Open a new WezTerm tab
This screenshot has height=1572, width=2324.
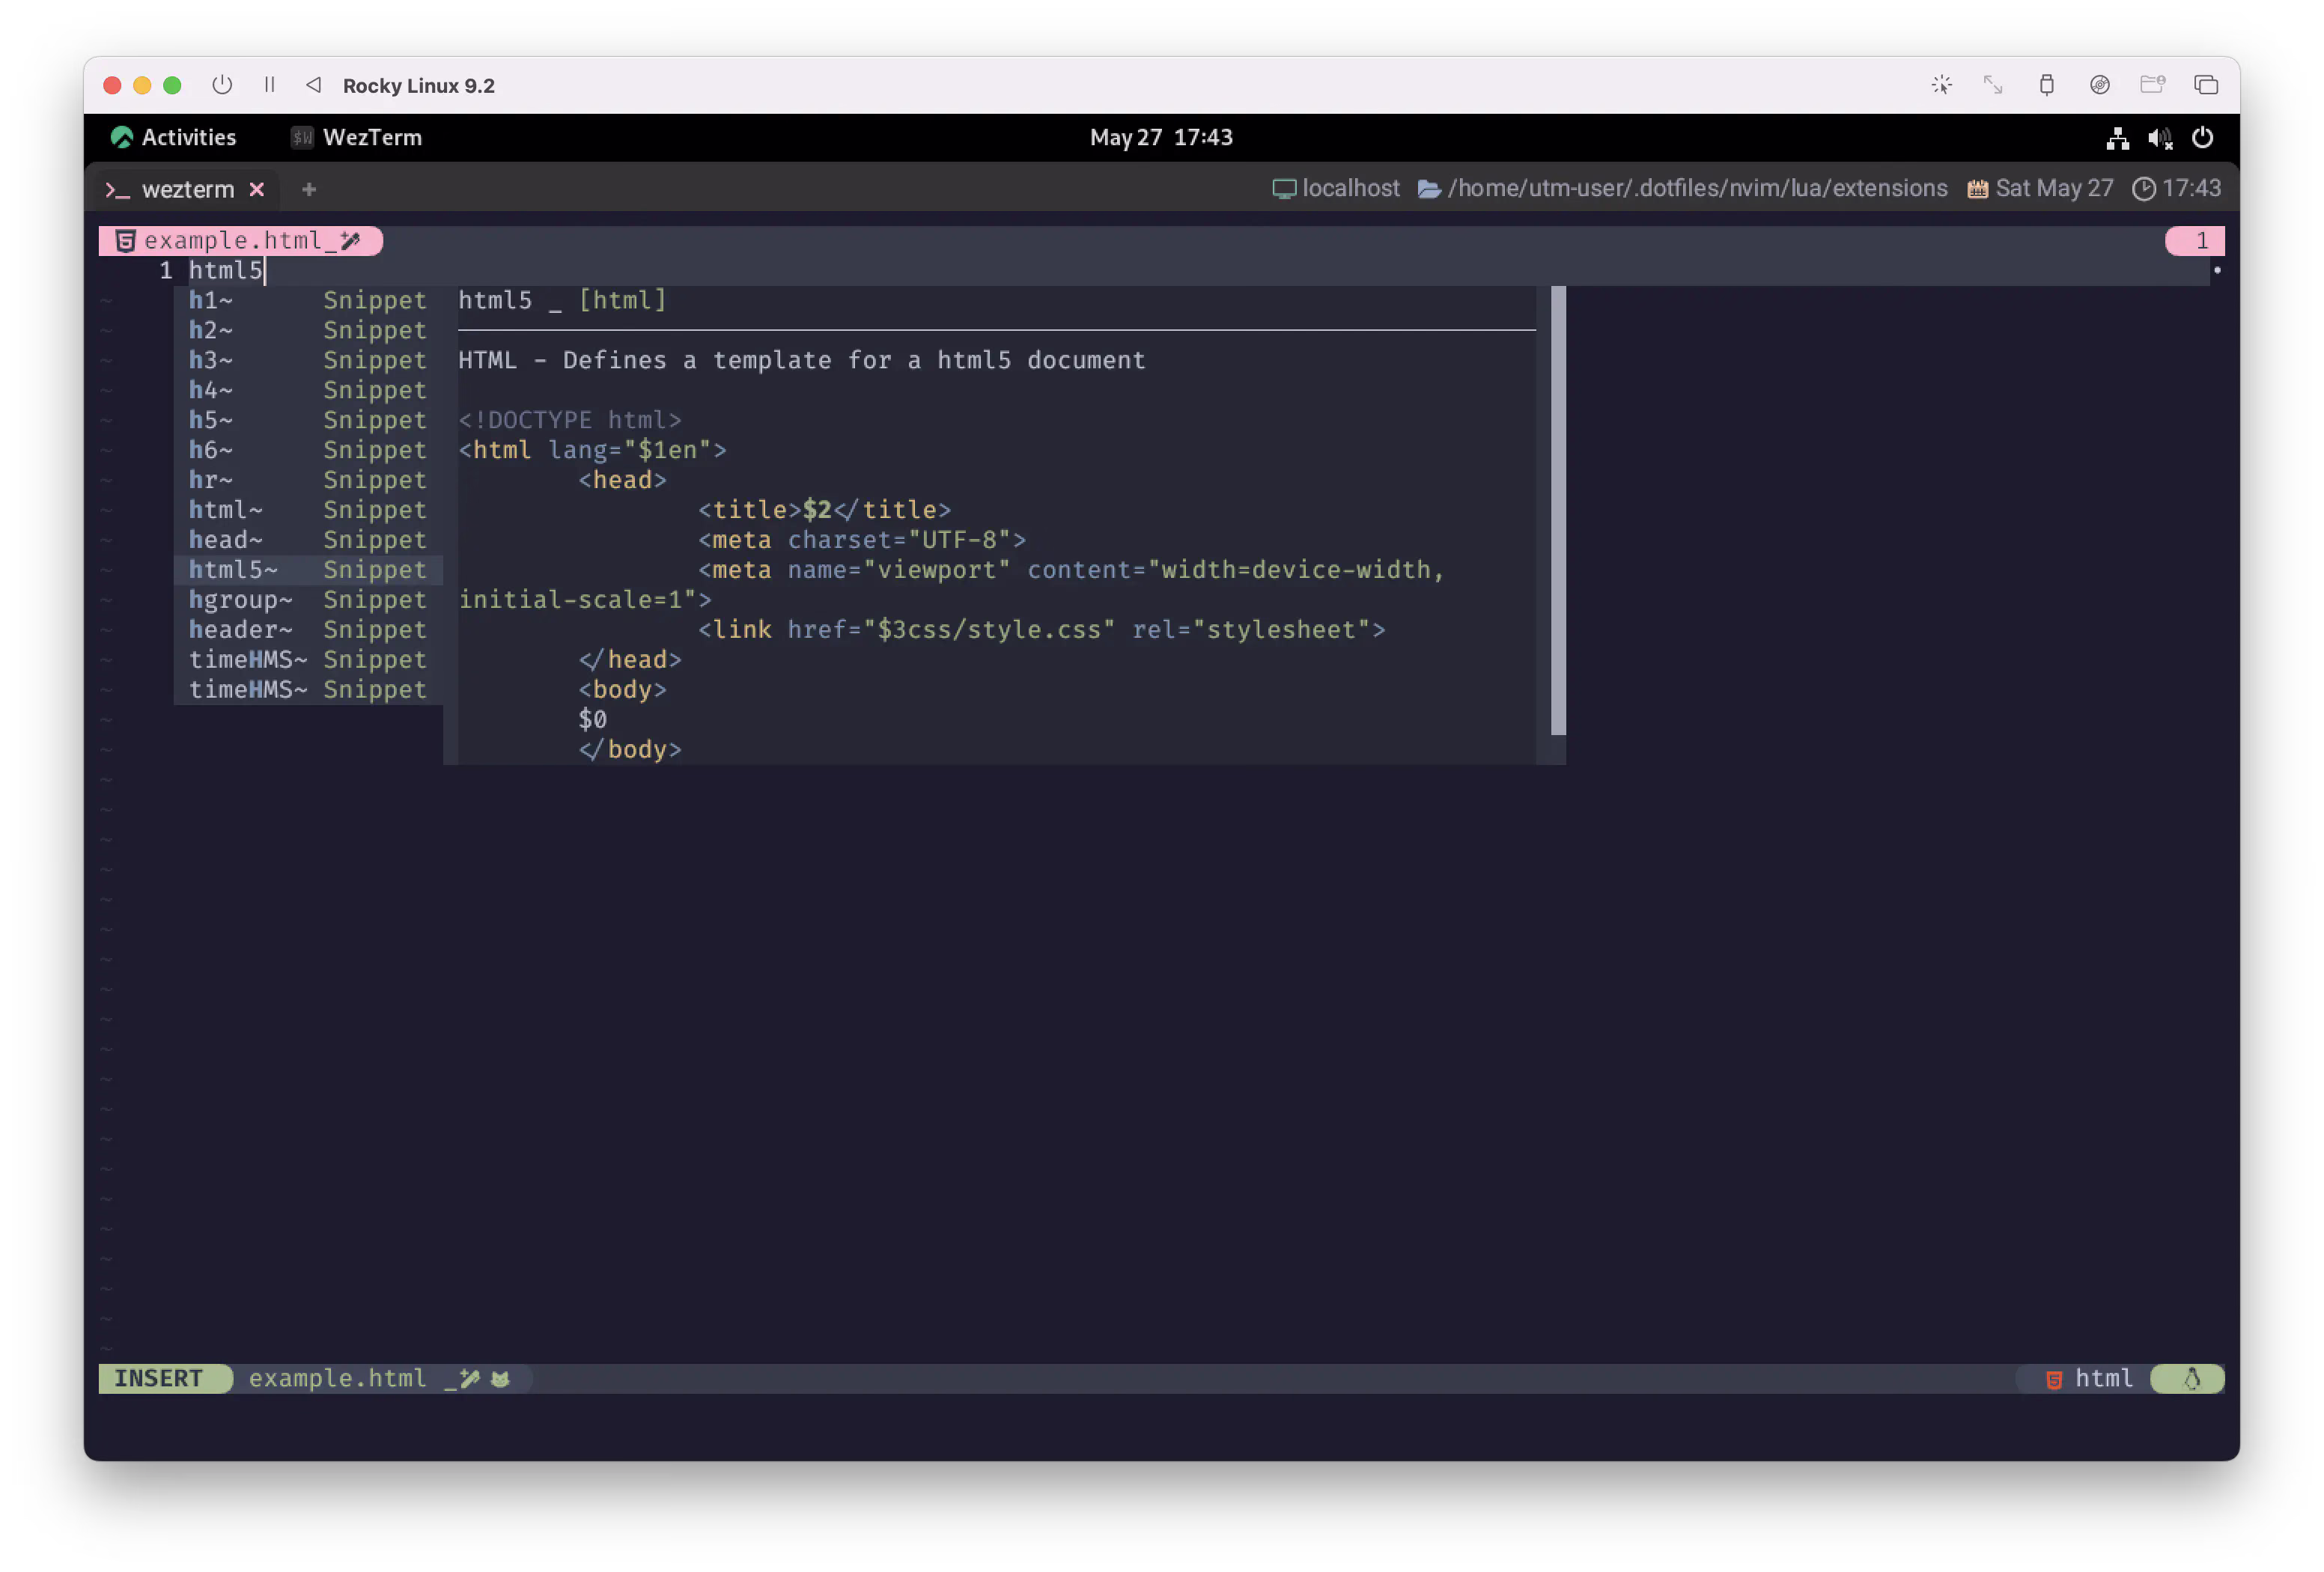[308, 189]
